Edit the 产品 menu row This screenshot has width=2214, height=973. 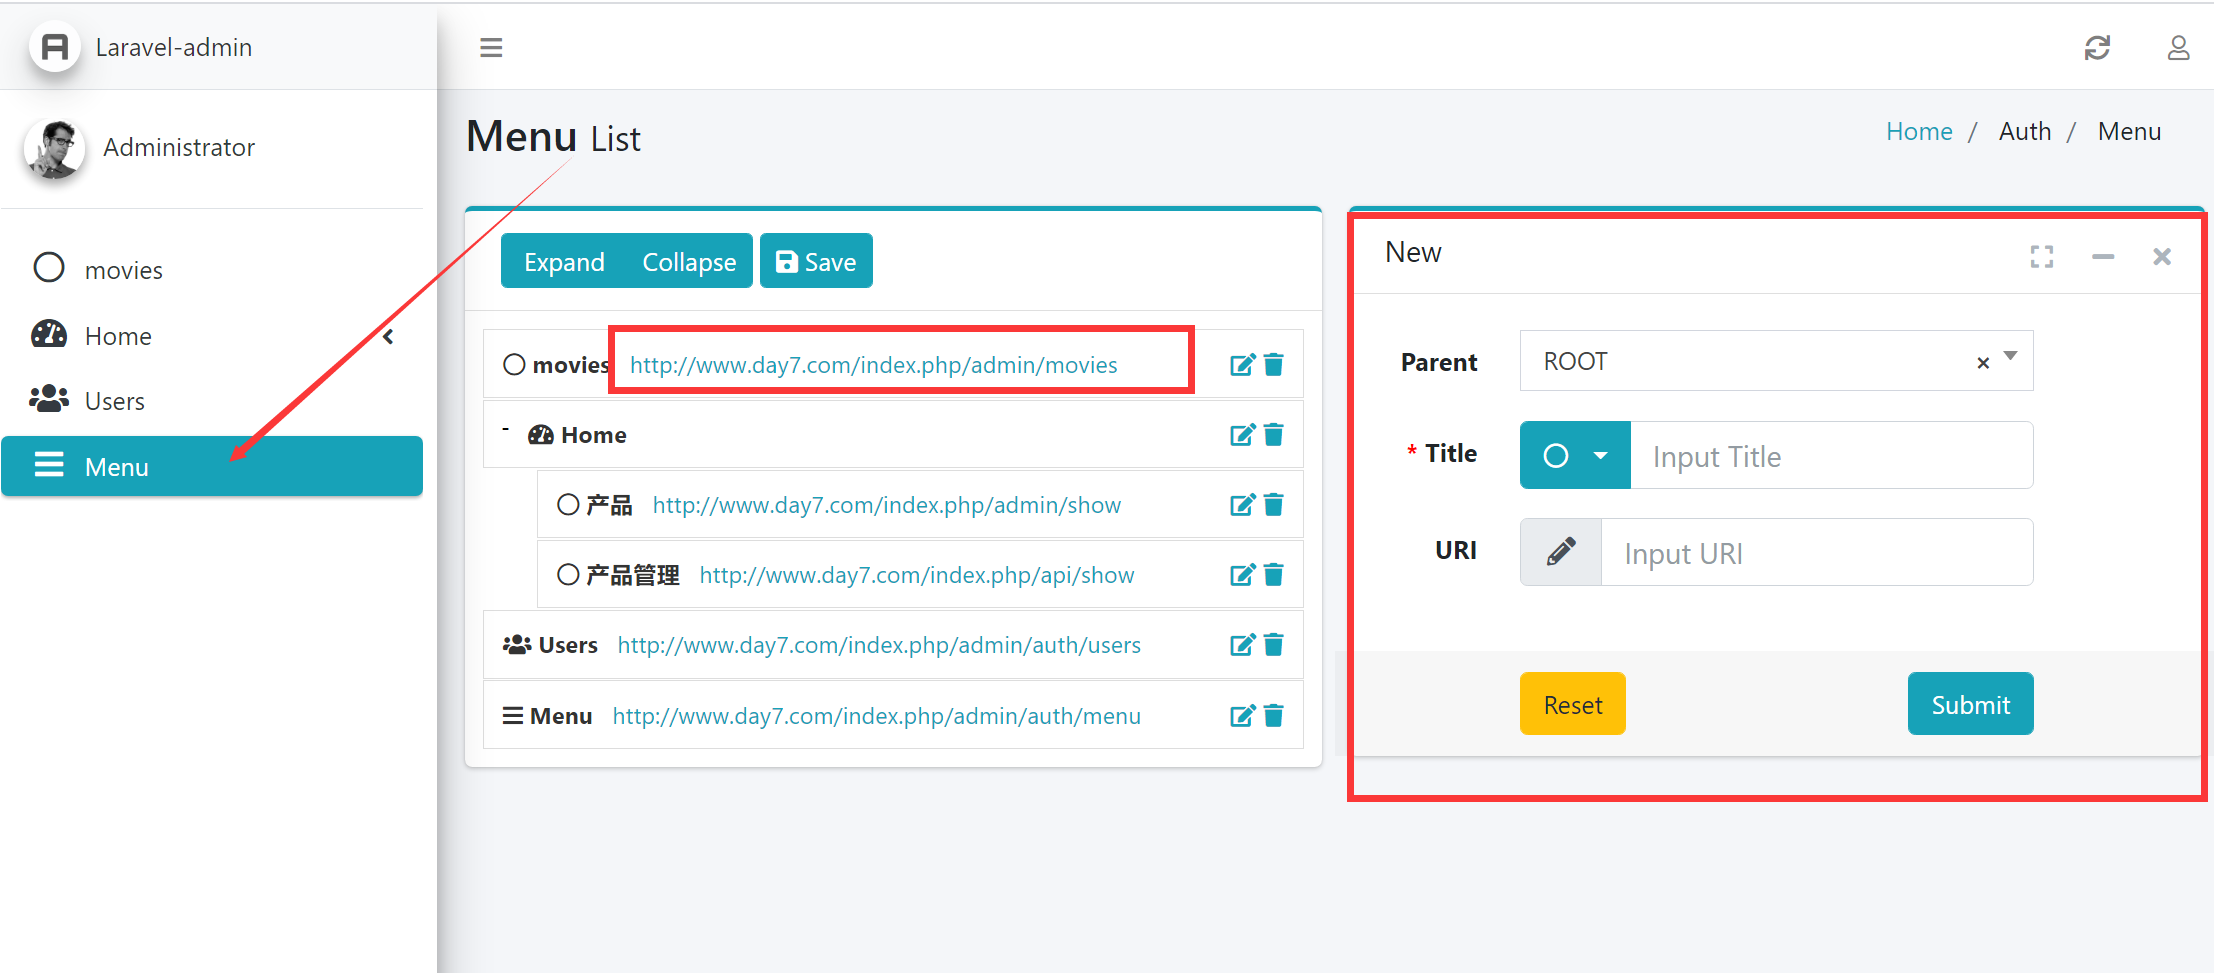tap(1242, 505)
